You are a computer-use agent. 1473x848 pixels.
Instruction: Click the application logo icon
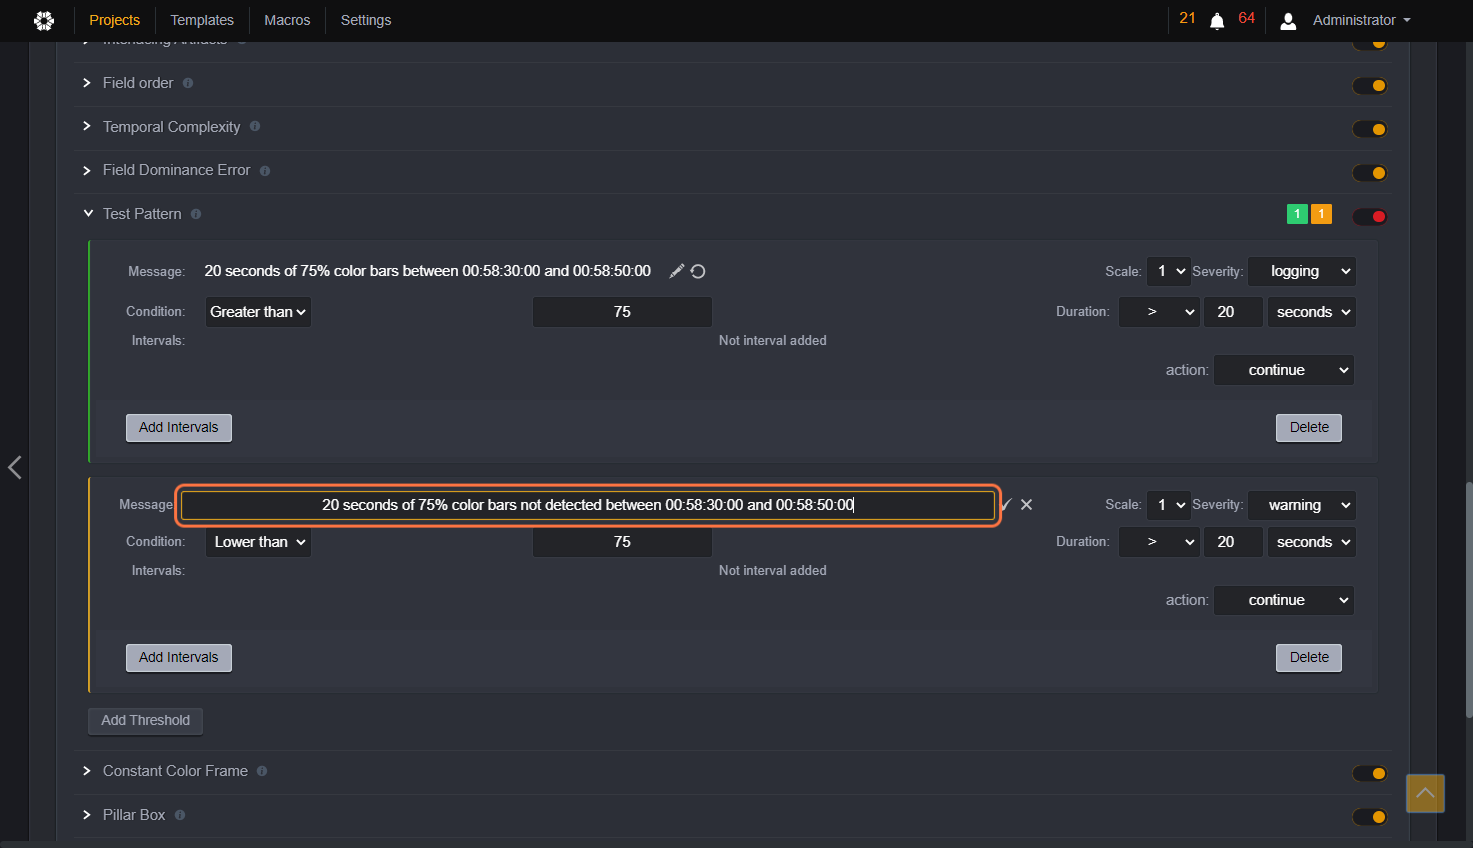44,20
